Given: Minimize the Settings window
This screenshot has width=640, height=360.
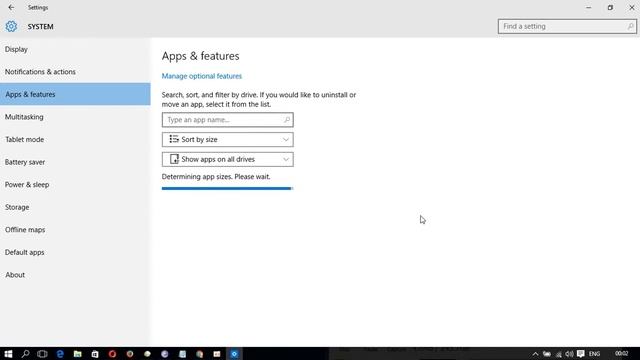Looking at the screenshot, I should coord(589,7).
